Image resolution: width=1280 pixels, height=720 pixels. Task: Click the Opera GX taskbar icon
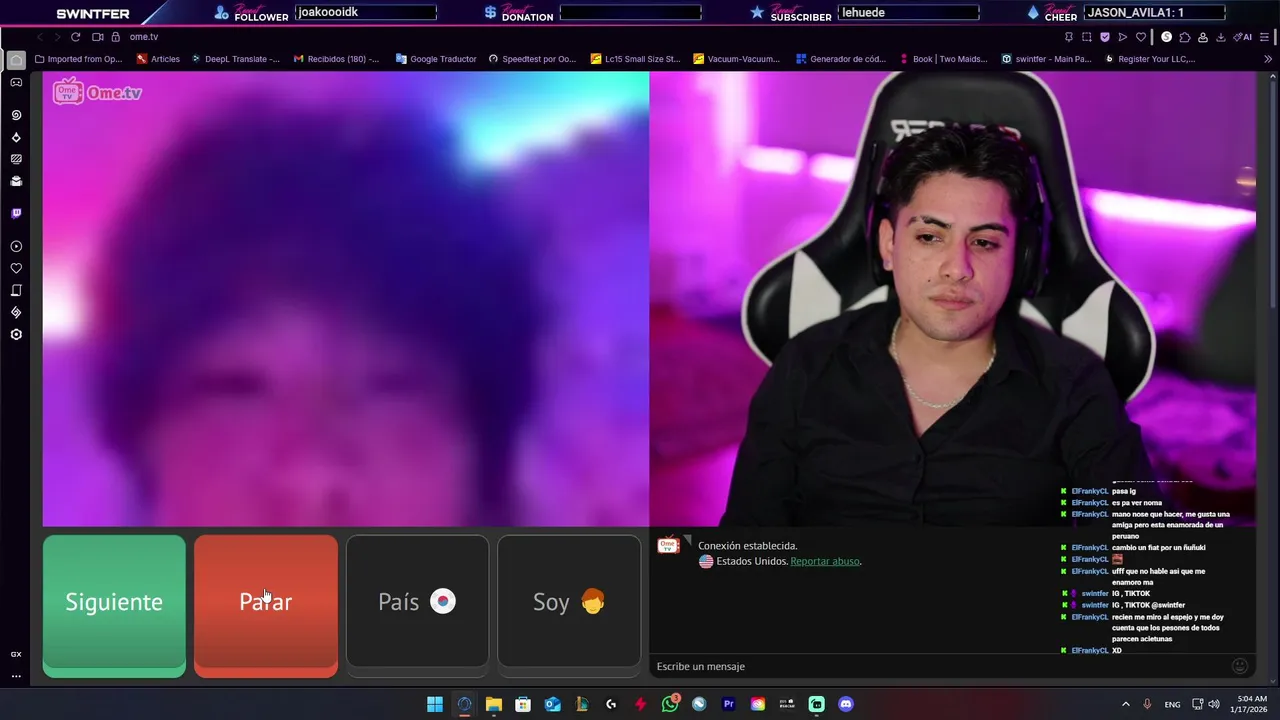(x=464, y=704)
